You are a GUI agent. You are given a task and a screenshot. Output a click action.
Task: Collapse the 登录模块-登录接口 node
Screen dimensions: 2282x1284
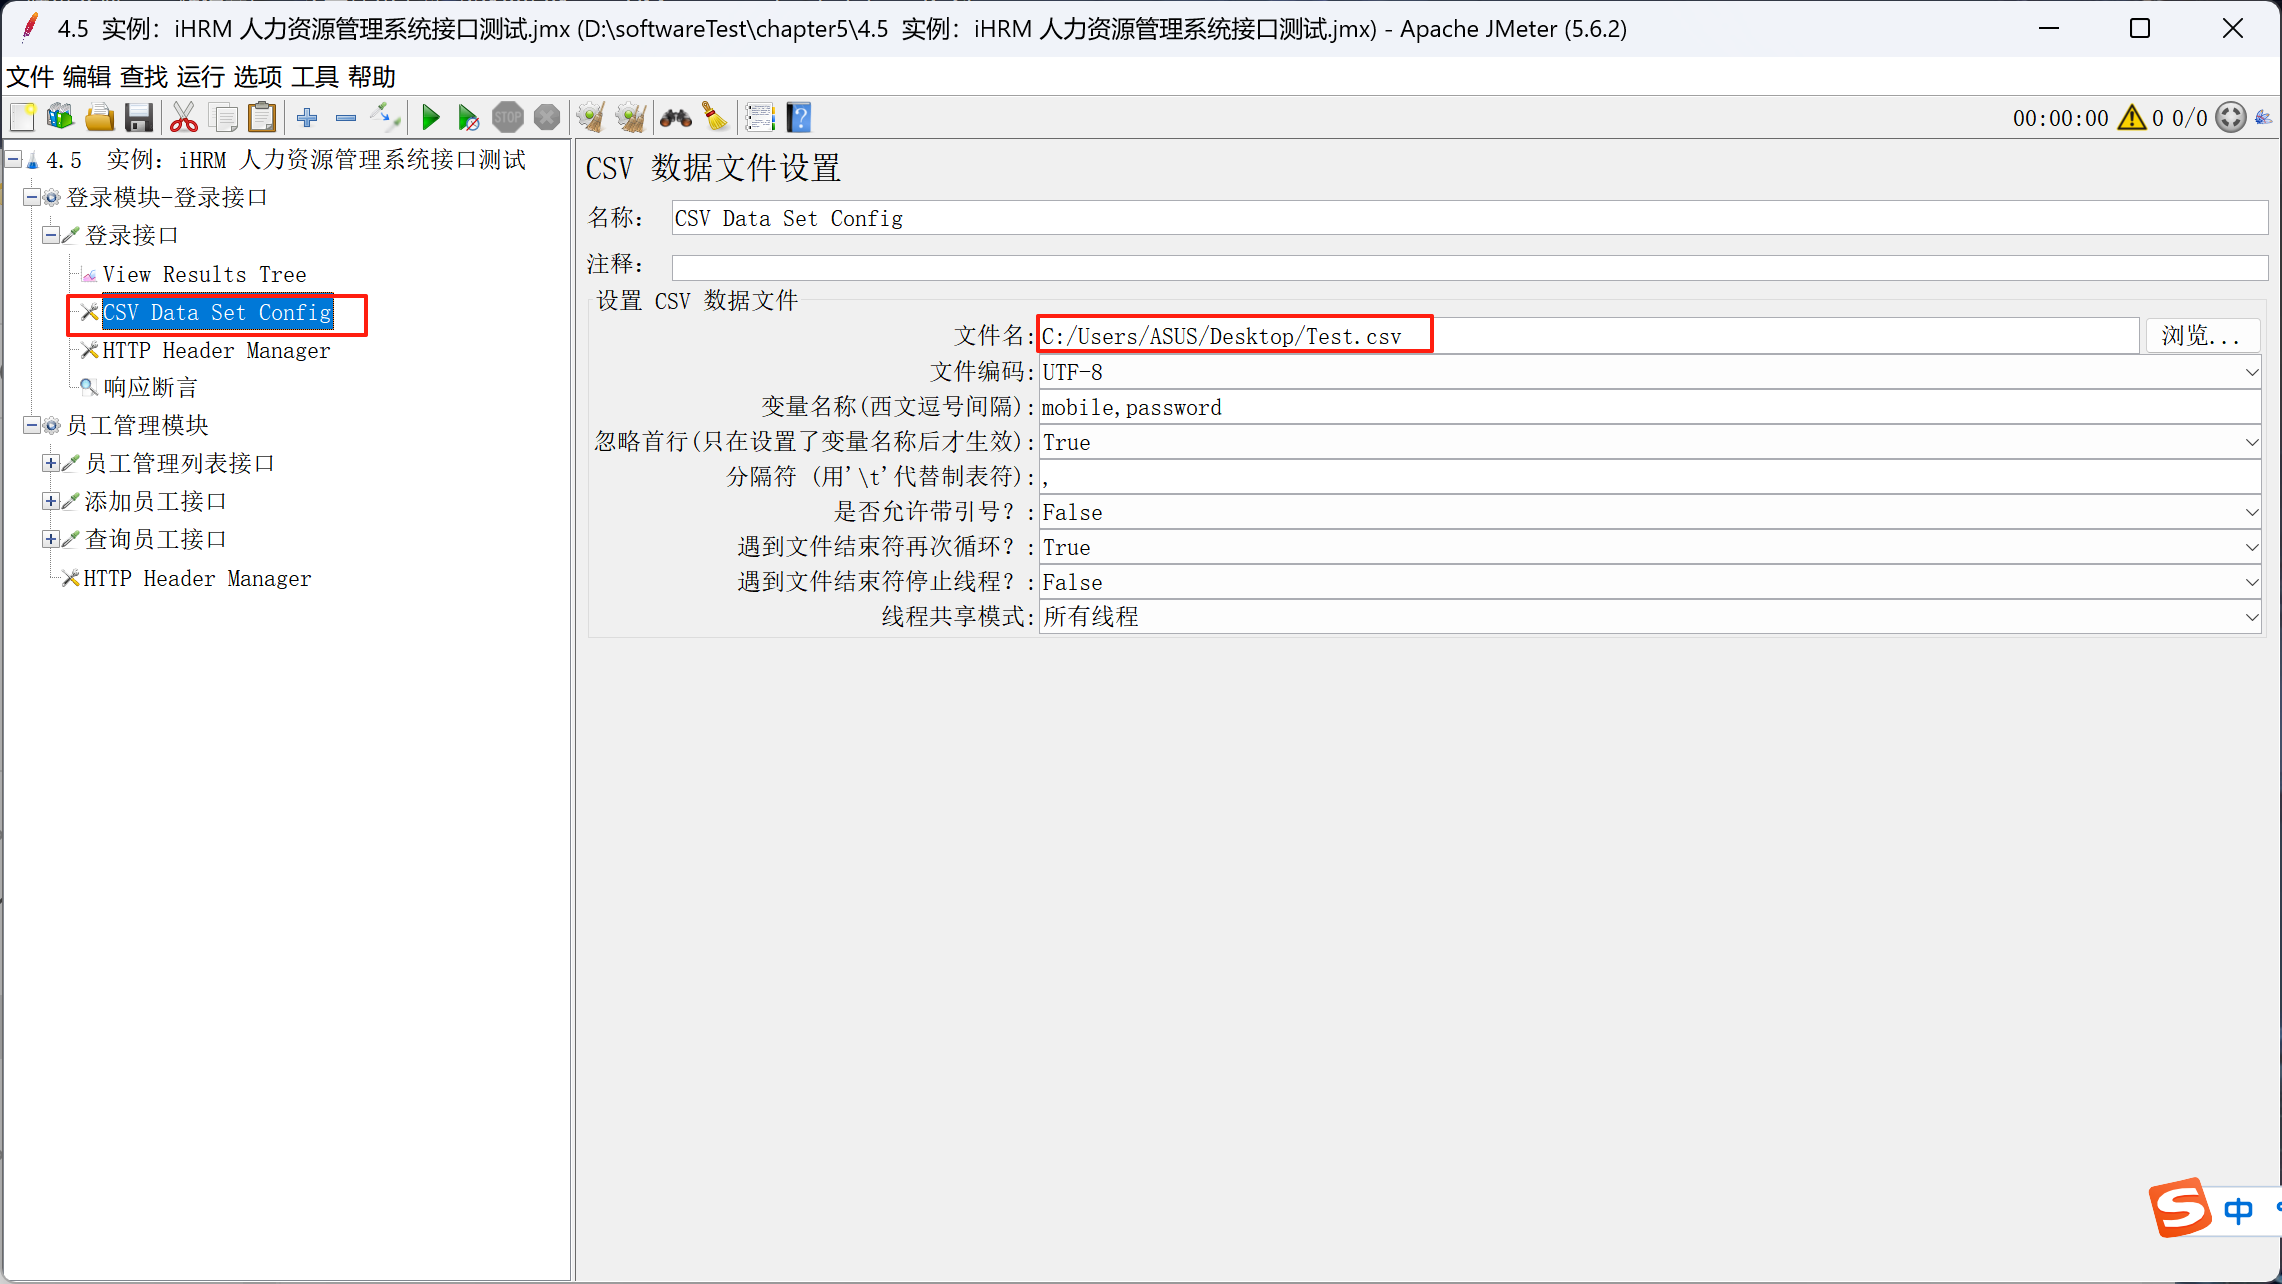(x=32, y=197)
